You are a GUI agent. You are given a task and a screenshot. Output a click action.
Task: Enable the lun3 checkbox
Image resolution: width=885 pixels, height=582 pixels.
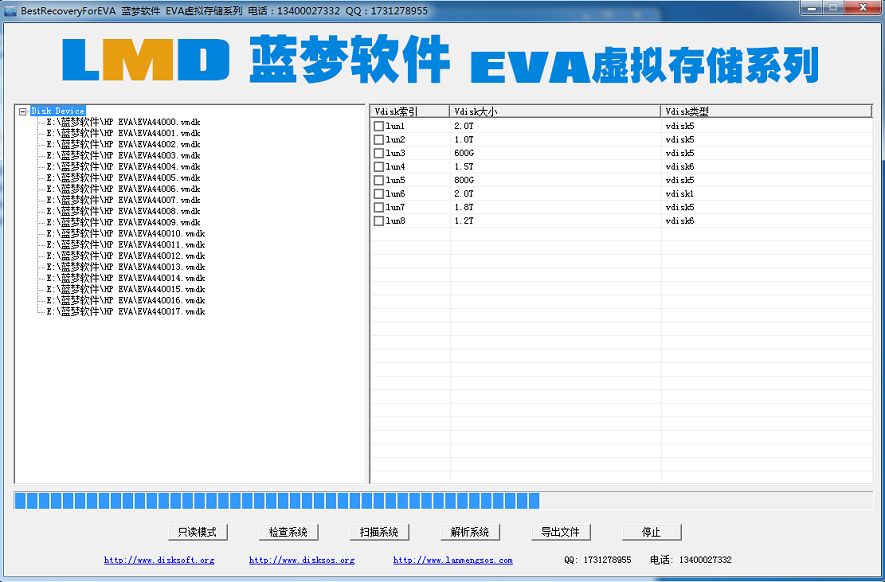[378, 152]
